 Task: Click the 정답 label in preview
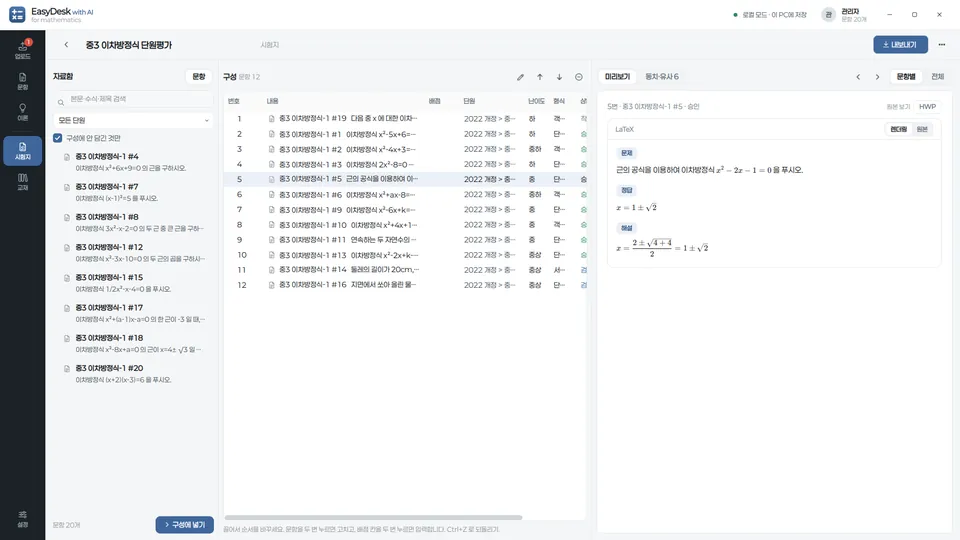click(x=626, y=190)
